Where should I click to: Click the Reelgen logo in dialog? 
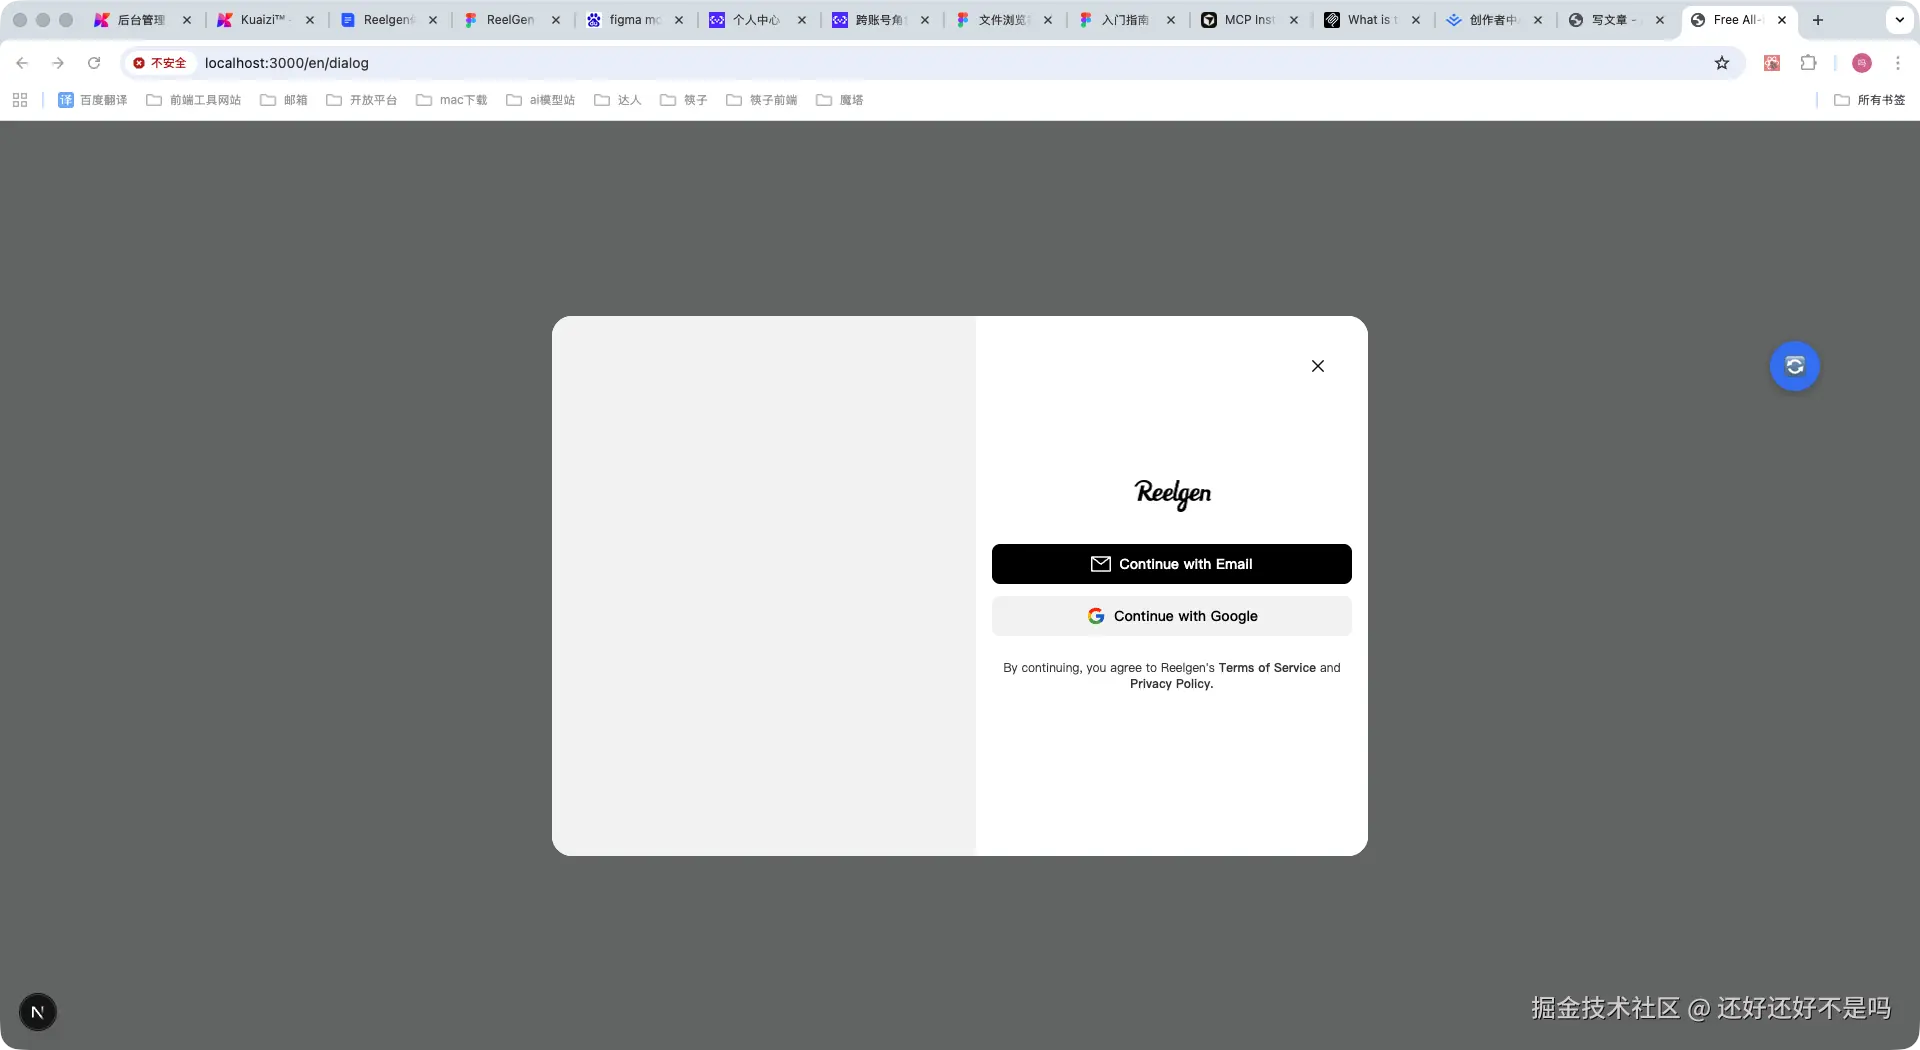pos(1172,494)
